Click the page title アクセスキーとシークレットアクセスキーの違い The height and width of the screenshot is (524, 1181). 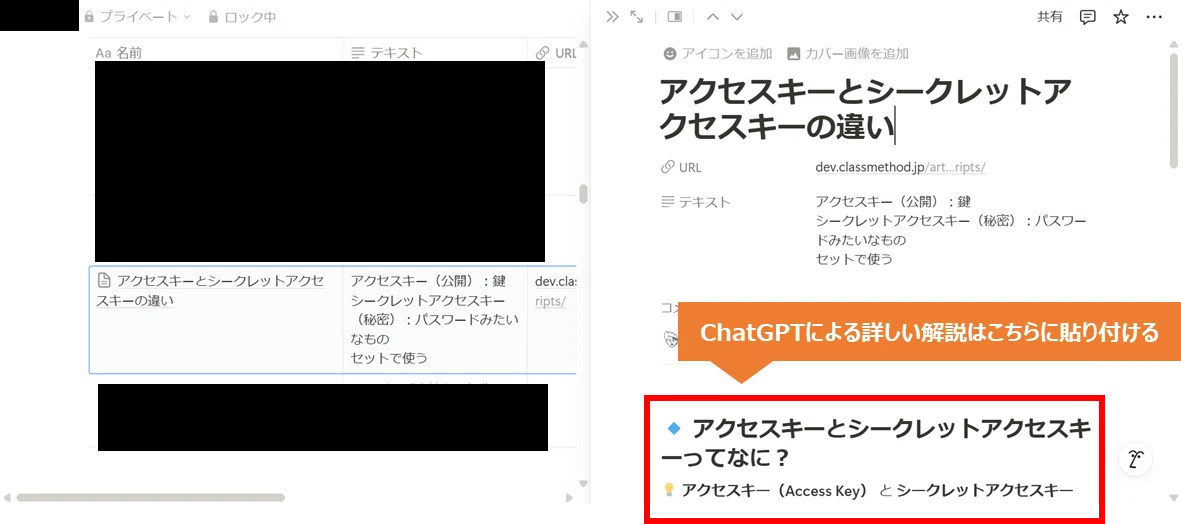pyautogui.click(x=865, y=110)
